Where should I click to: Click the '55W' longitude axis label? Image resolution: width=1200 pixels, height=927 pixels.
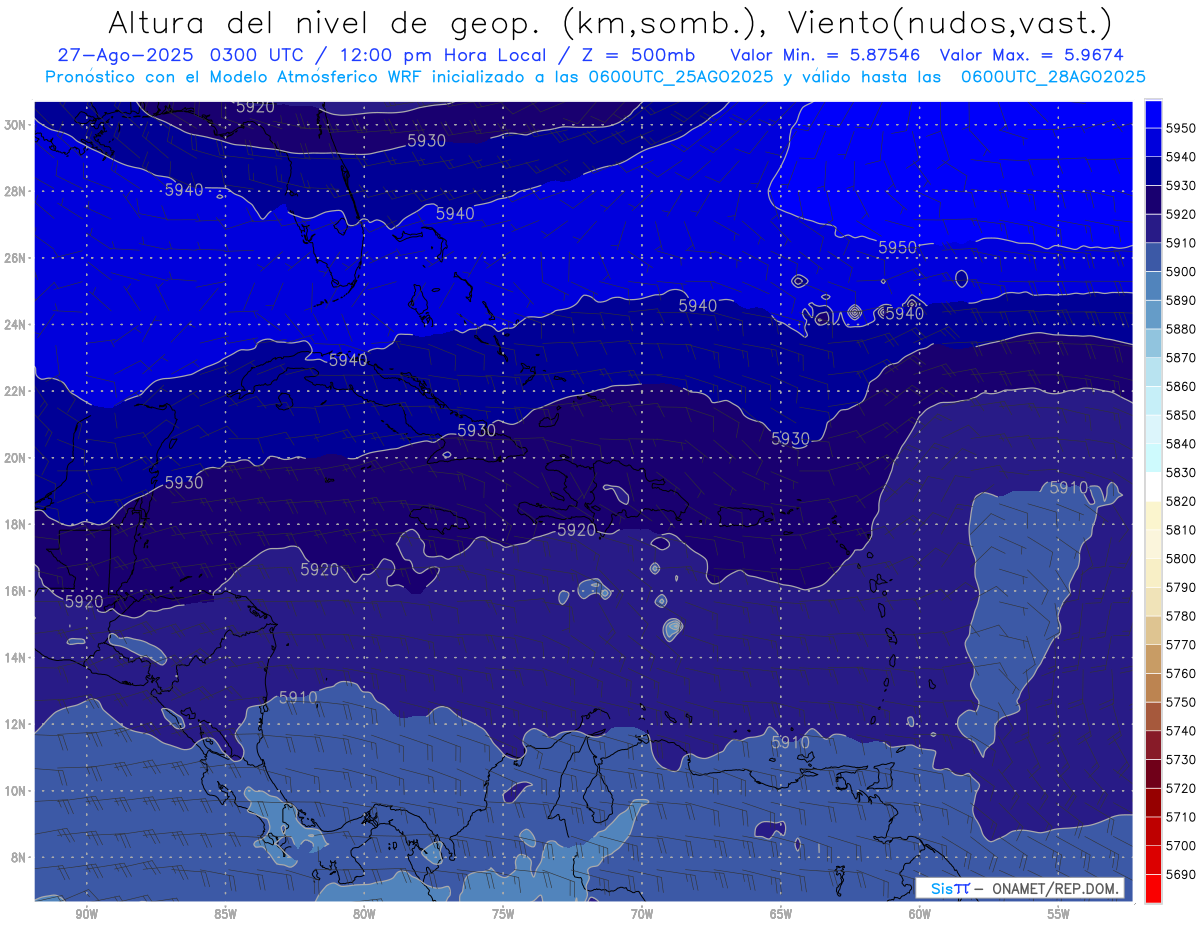tap(1059, 915)
